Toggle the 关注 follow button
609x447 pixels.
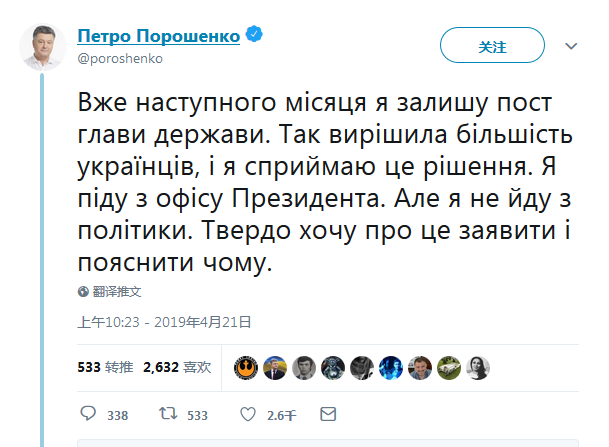pyautogui.click(x=492, y=46)
